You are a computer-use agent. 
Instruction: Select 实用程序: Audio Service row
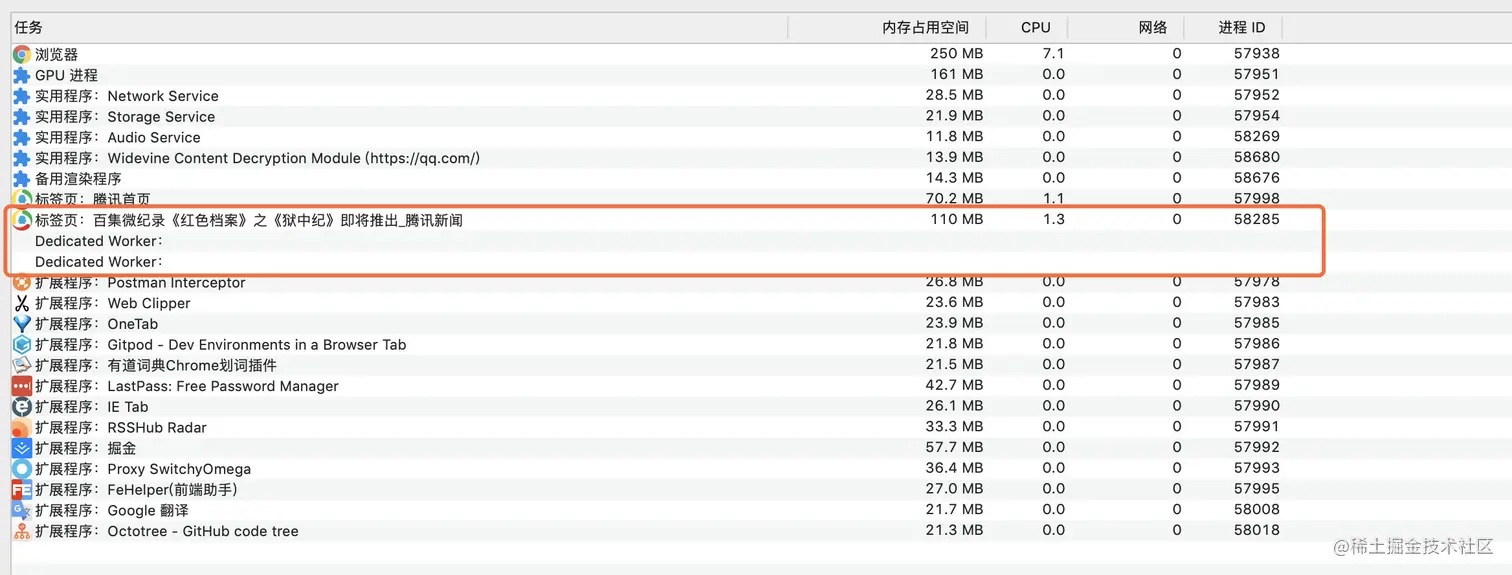pyautogui.click(x=118, y=137)
